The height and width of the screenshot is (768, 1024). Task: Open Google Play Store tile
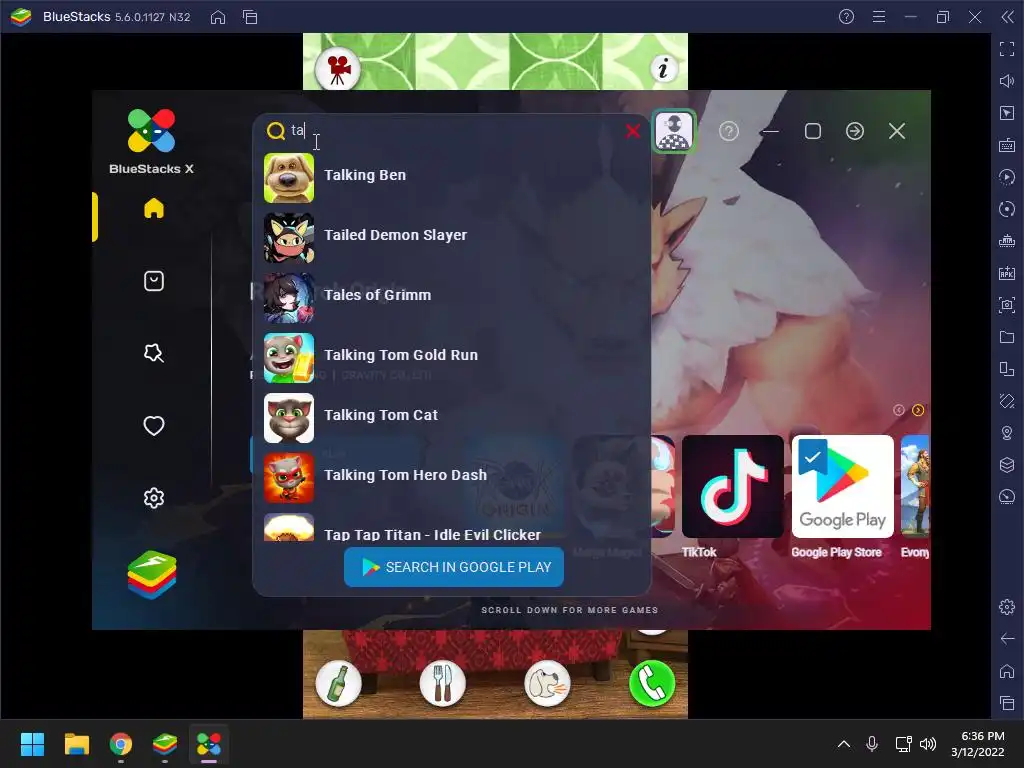point(842,487)
